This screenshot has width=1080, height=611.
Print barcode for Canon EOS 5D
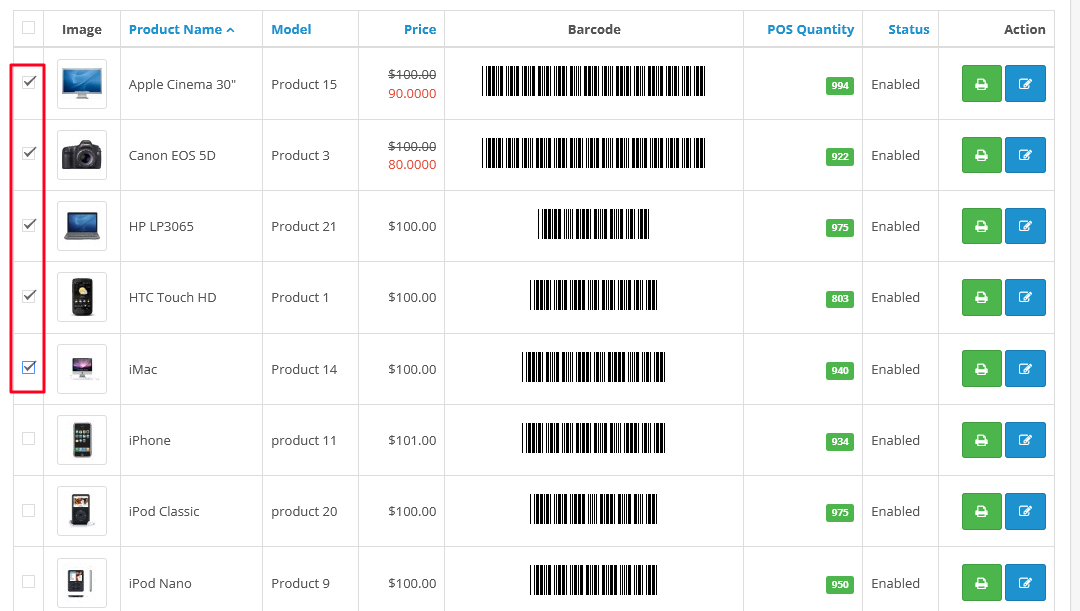click(x=982, y=155)
